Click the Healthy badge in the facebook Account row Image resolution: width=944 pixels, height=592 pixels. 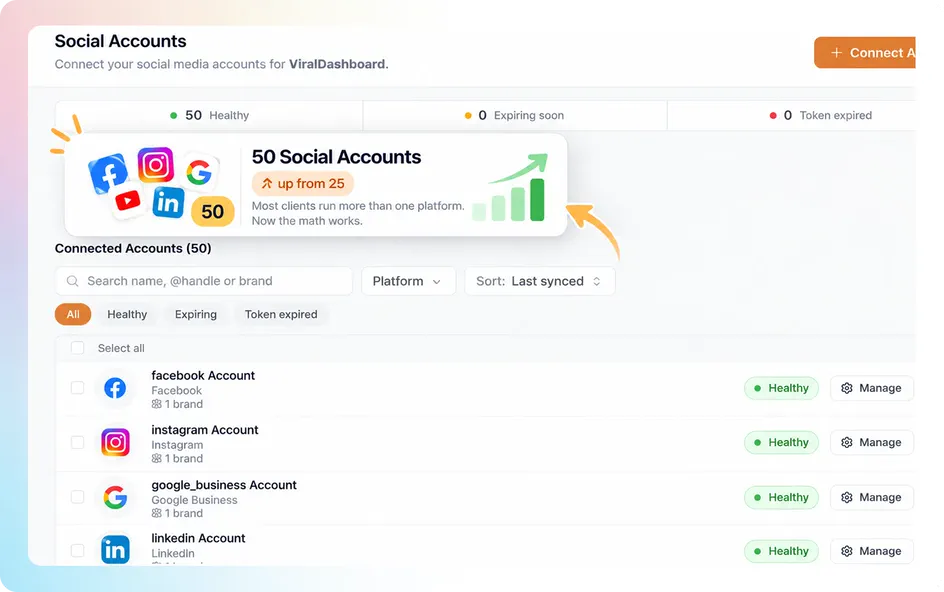pos(781,388)
